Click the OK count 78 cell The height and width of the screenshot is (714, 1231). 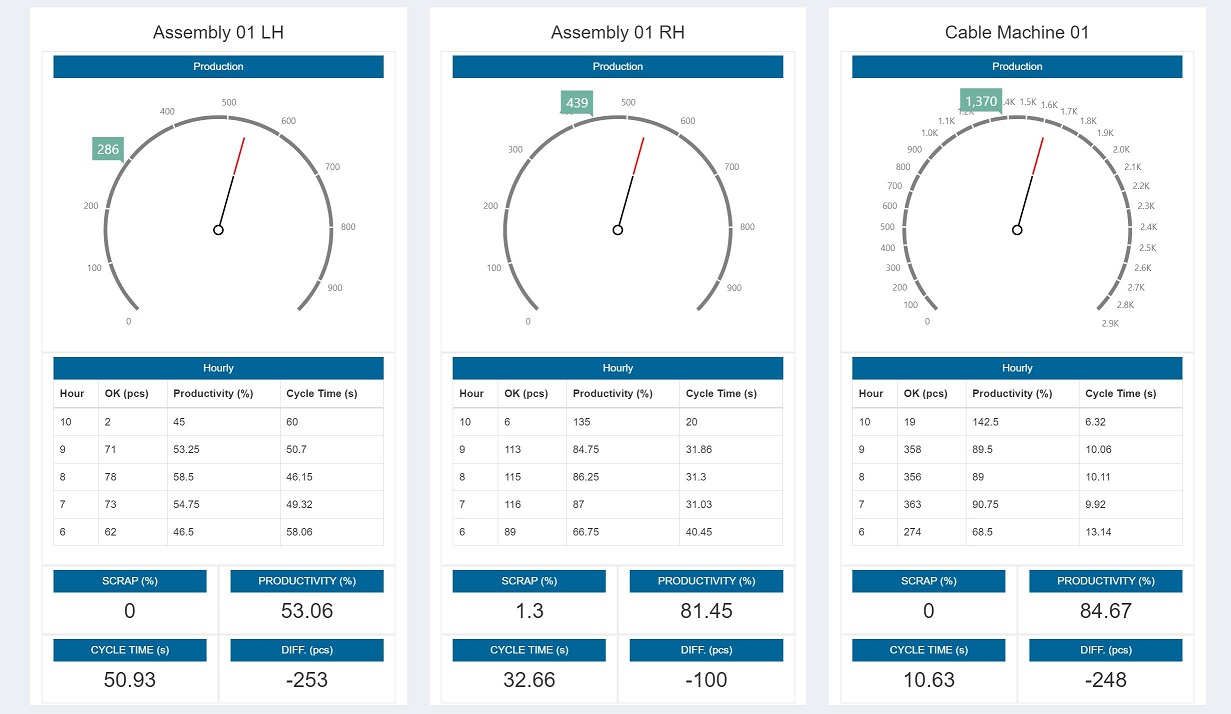pos(133,477)
